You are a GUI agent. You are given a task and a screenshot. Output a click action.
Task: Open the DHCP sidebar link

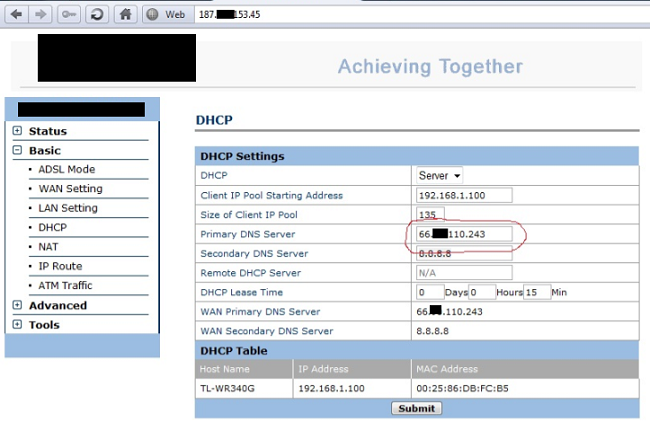[53, 227]
